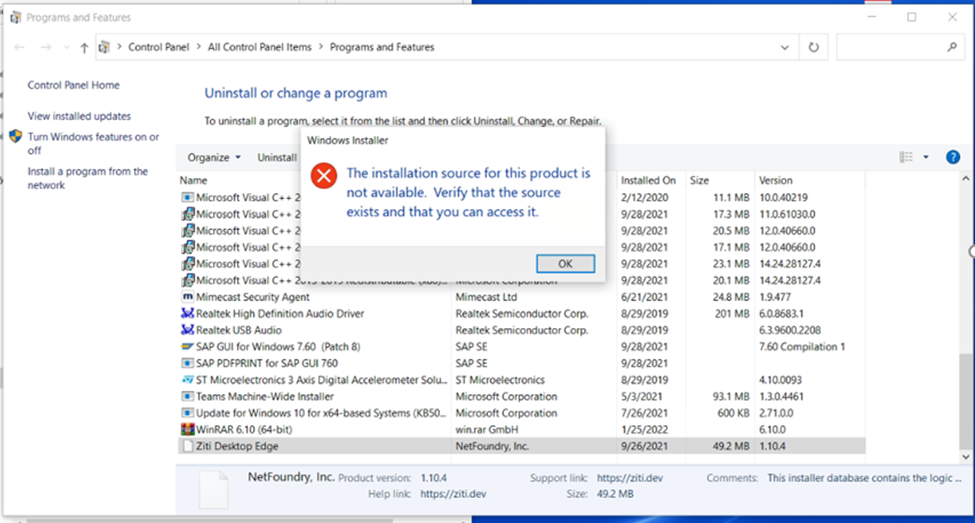
Task: Click the search magnifier icon
Action: click(951, 47)
